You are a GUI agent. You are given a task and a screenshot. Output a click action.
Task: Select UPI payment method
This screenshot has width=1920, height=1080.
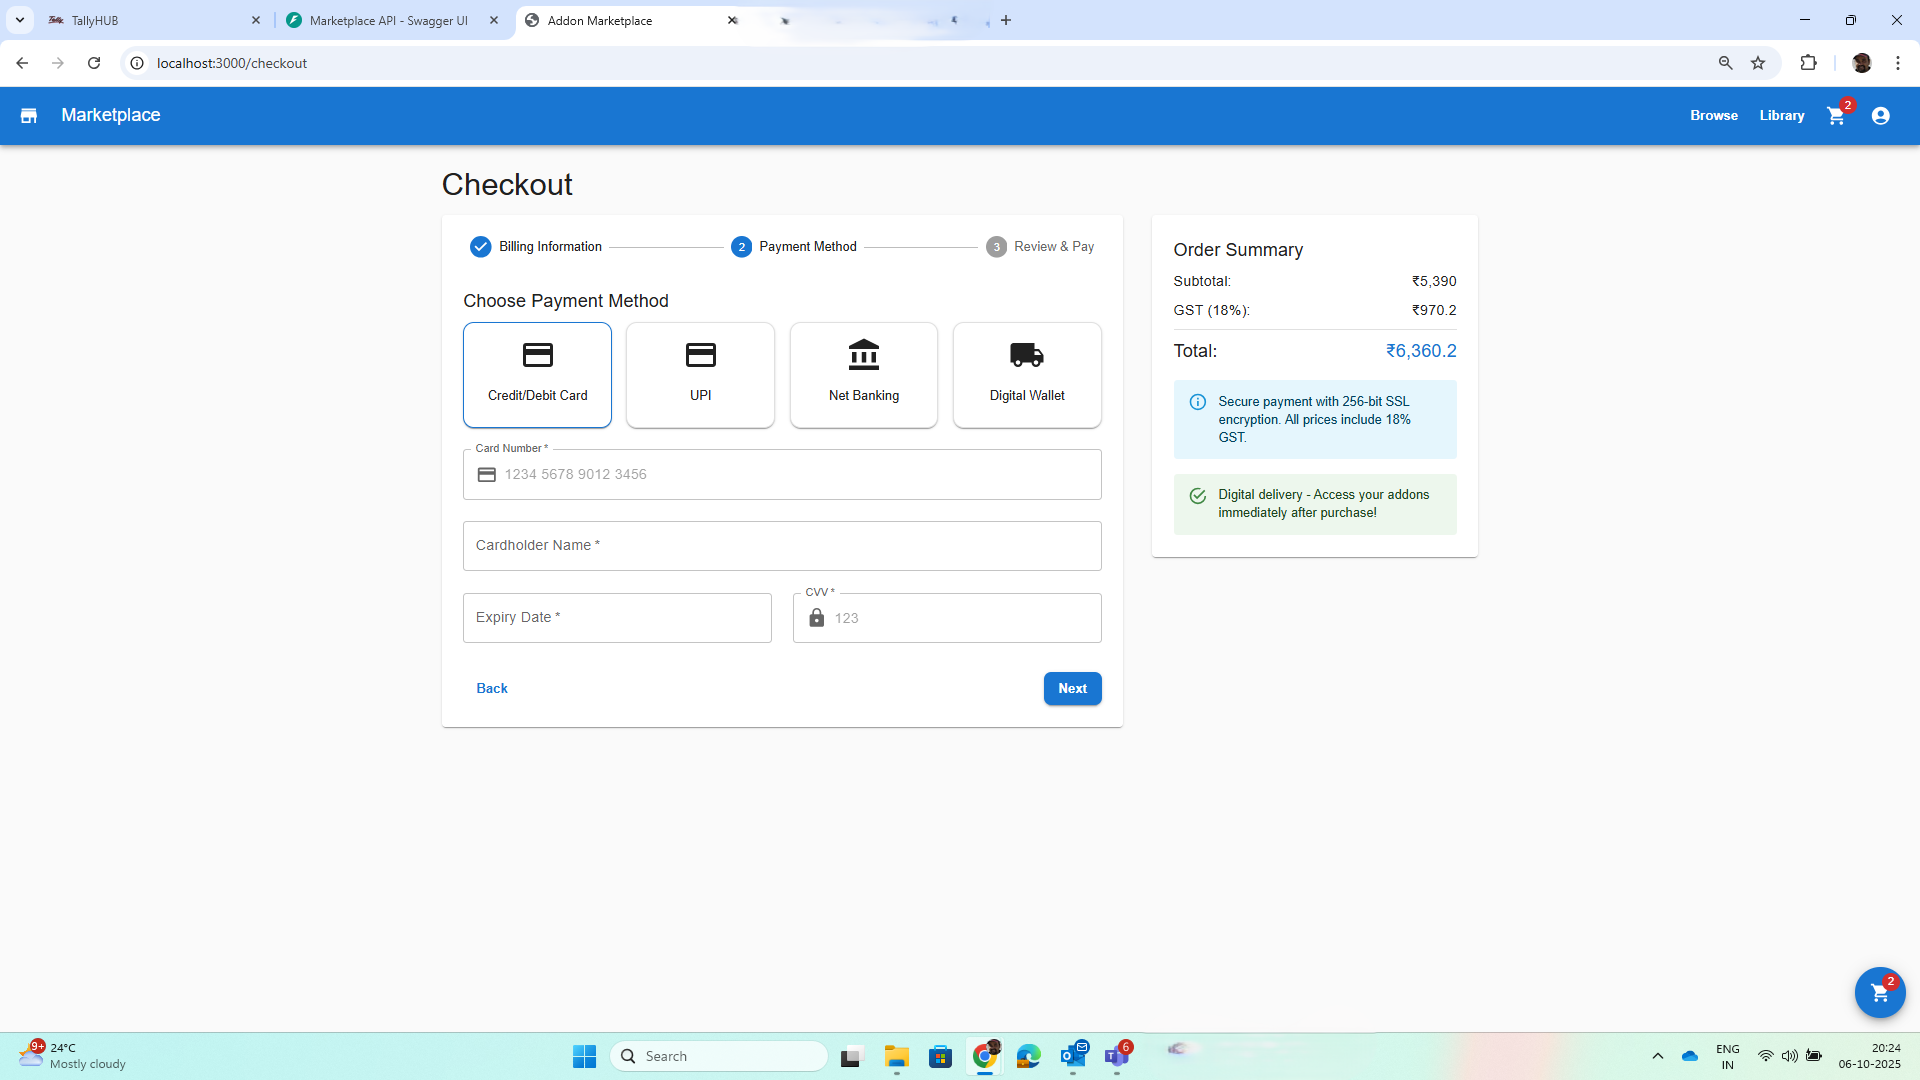pyautogui.click(x=700, y=375)
